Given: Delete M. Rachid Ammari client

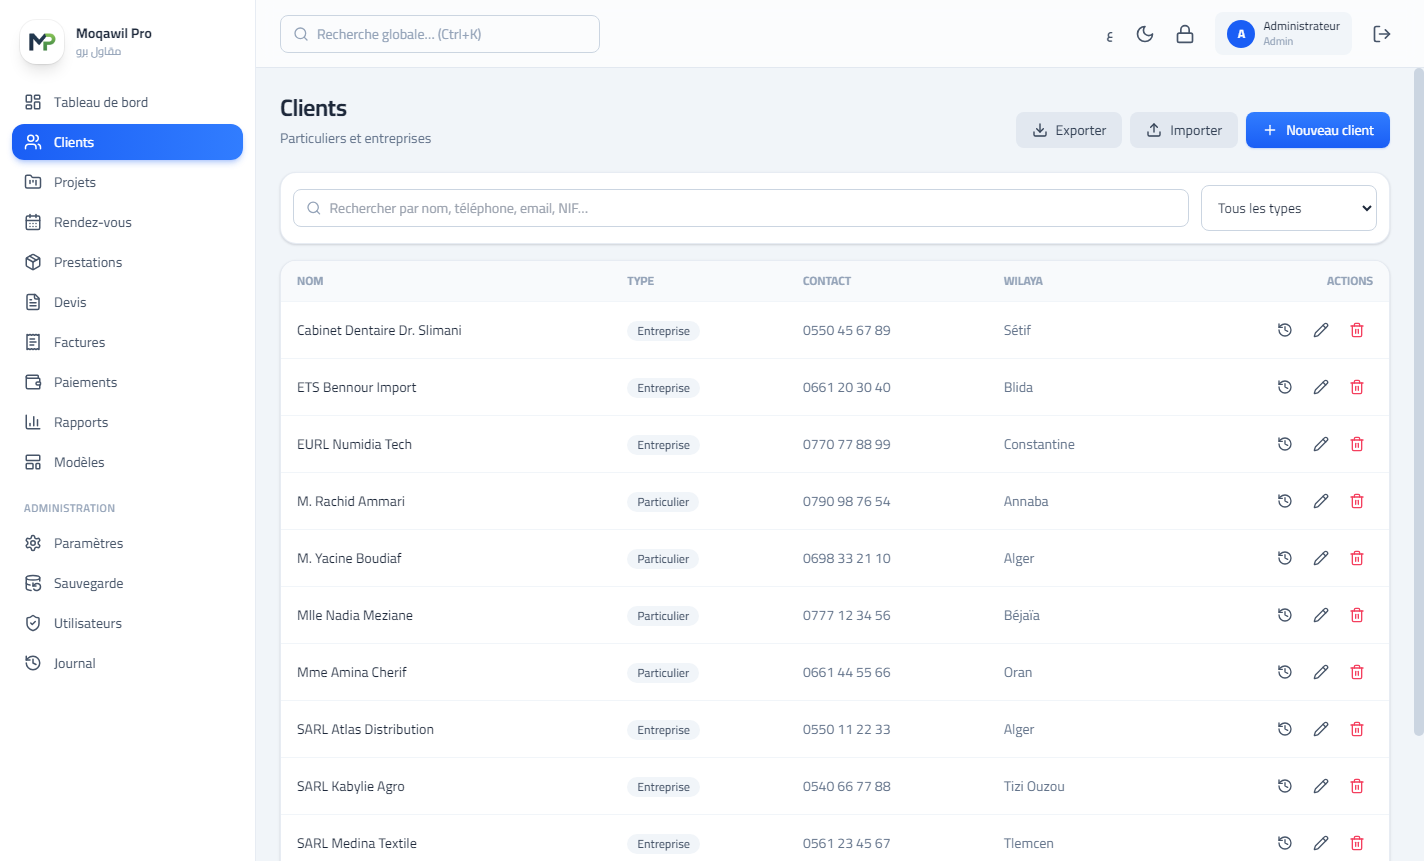Looking at the screenshot, I should 1357,501.
